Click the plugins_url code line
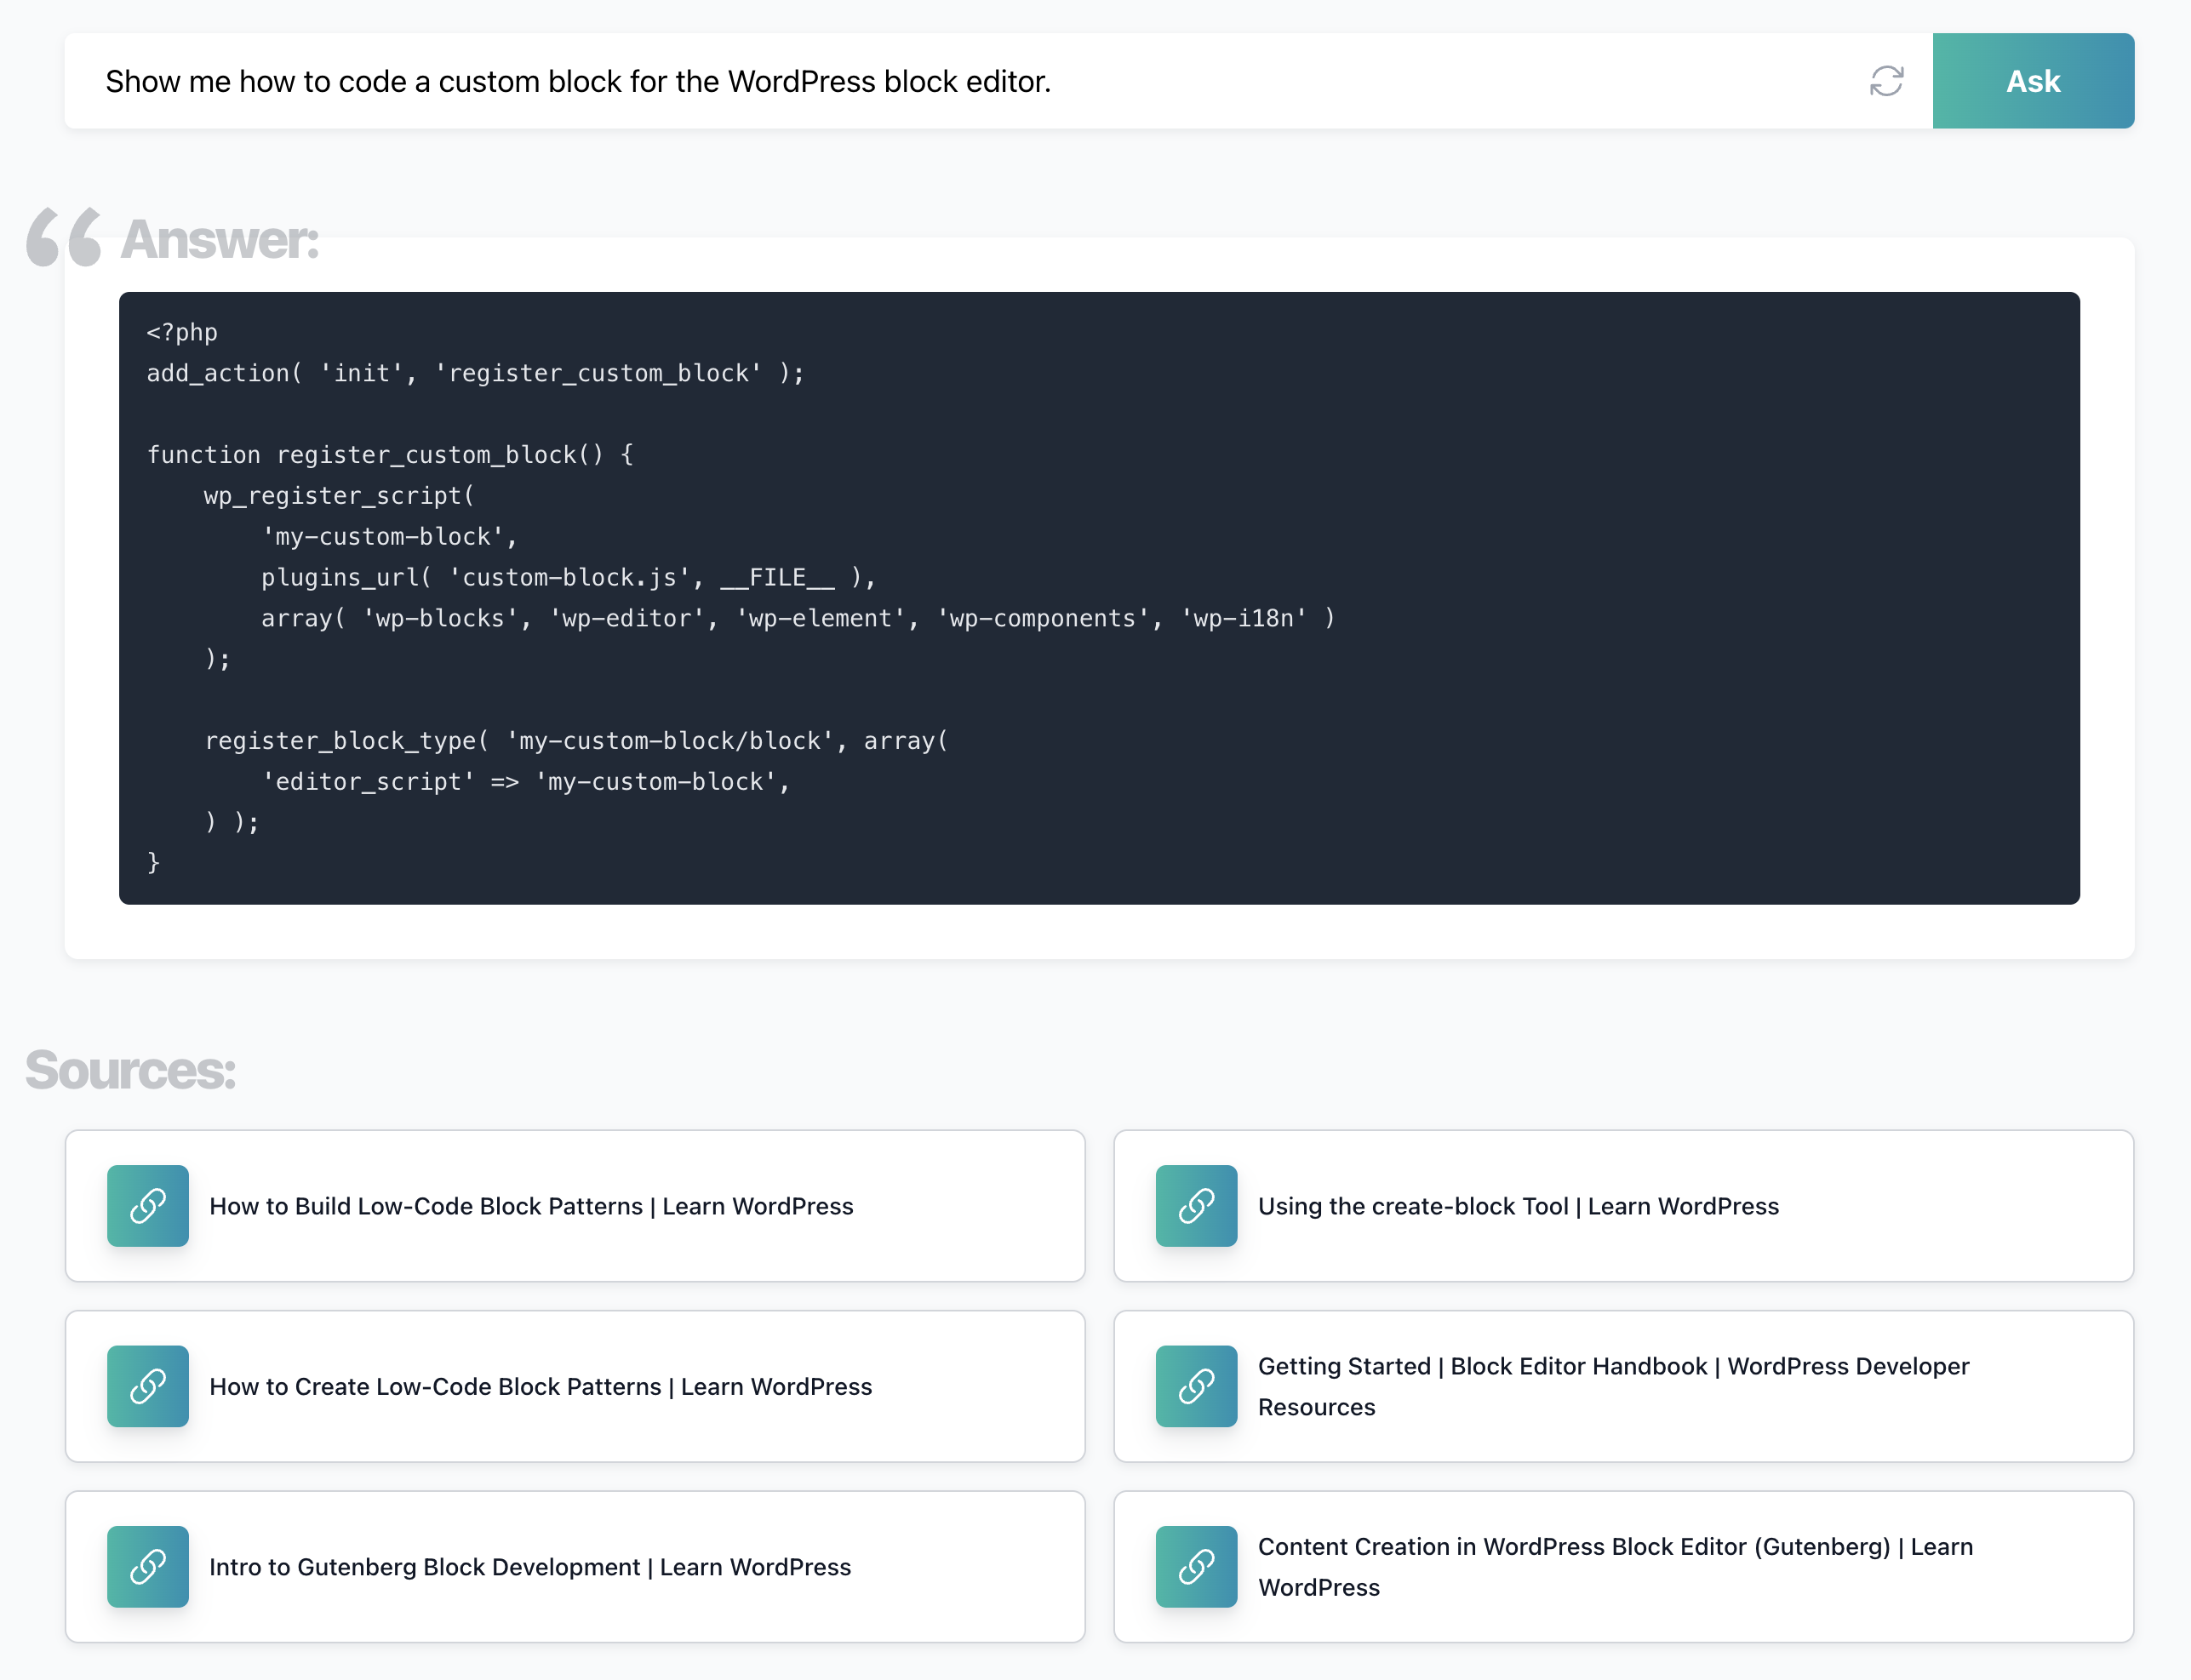This screenshot has width=2191, height=1680. pos(568,577)
